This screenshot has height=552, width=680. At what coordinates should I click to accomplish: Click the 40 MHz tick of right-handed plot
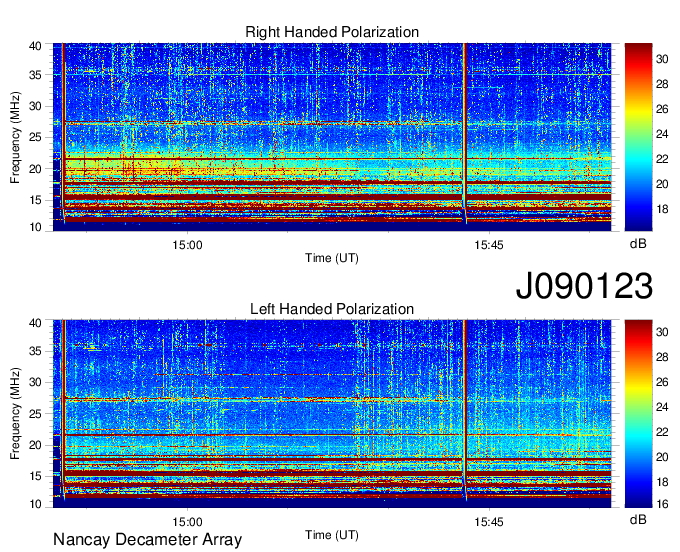[x=35, y=46]
